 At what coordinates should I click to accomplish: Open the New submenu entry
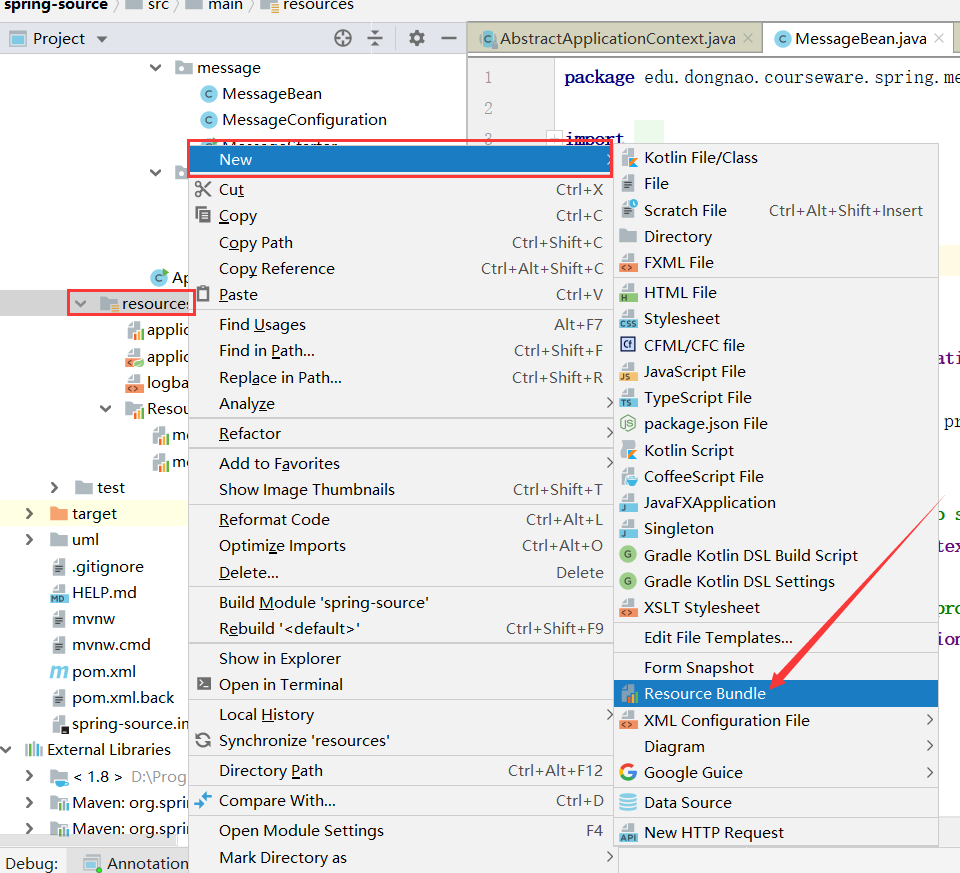coord(401,159)
